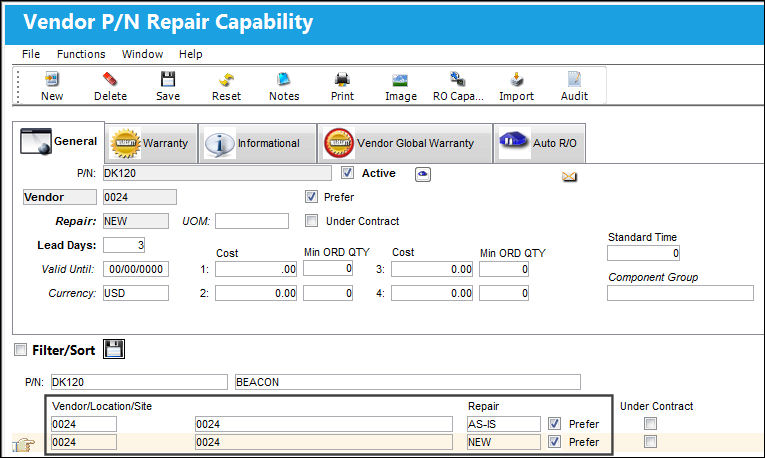Image resolution: width=765 pixels, height=458 pixels.
Task: Select NEW repair cell in vendor list
Action: (x=504, y=442)
